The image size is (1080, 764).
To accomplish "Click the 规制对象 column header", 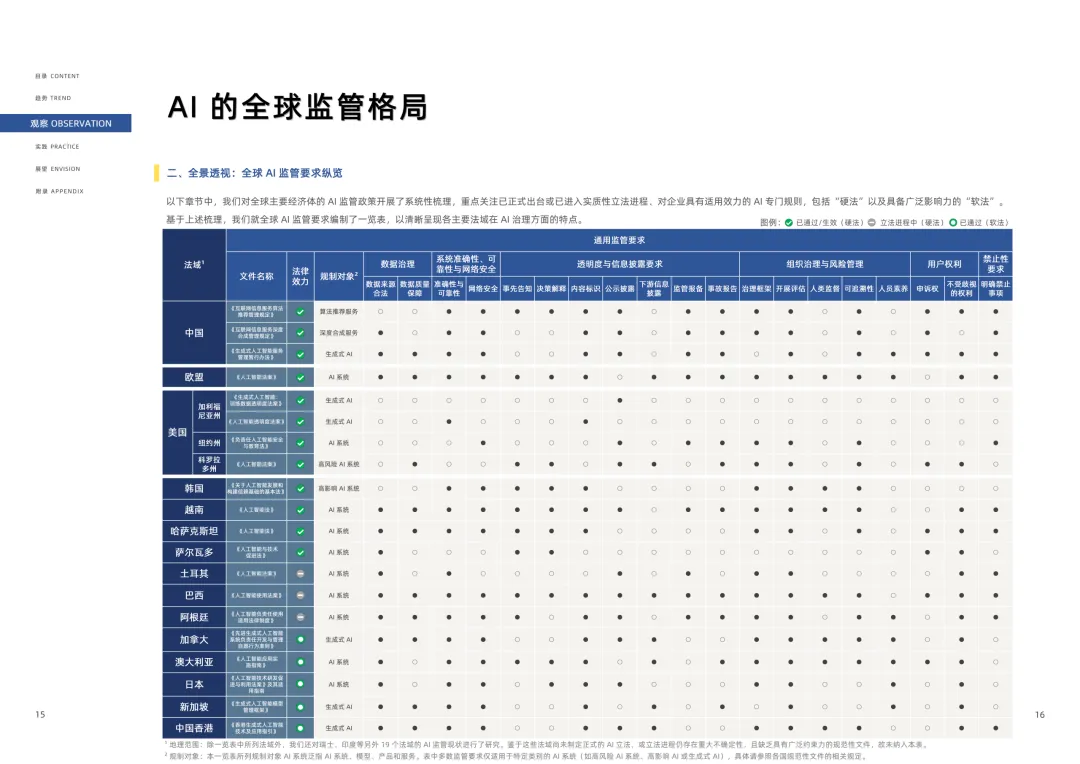I will (x=339, y=276).
